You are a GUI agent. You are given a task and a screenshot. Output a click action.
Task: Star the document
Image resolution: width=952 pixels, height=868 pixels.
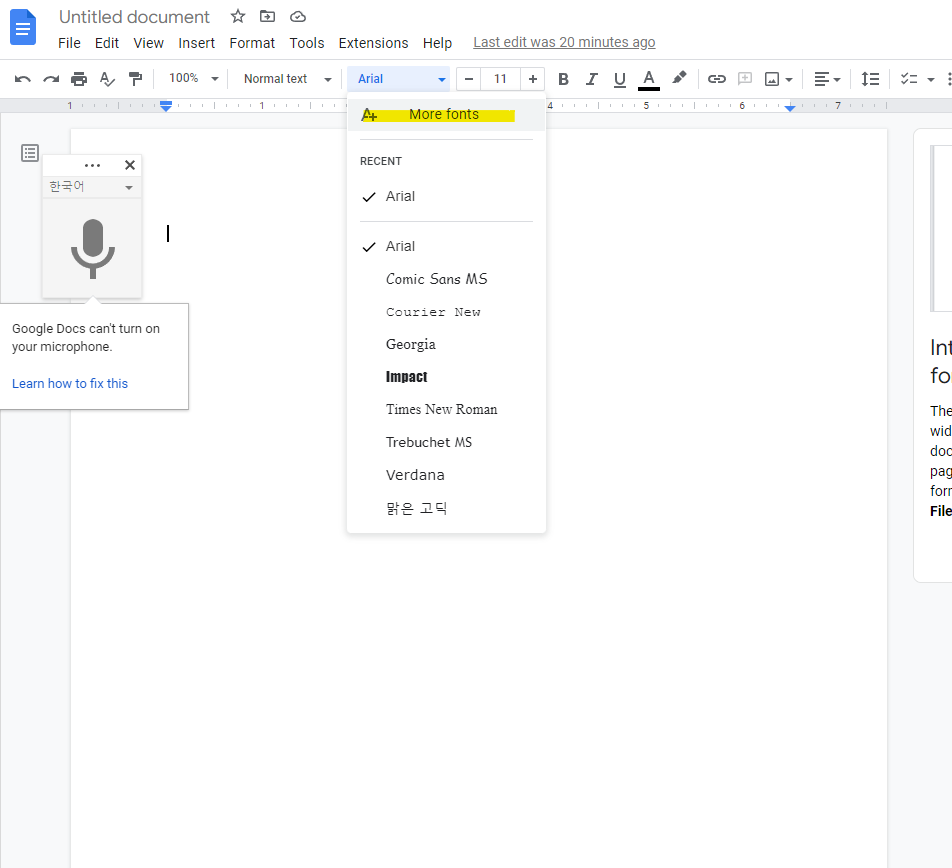pos(238,16)
